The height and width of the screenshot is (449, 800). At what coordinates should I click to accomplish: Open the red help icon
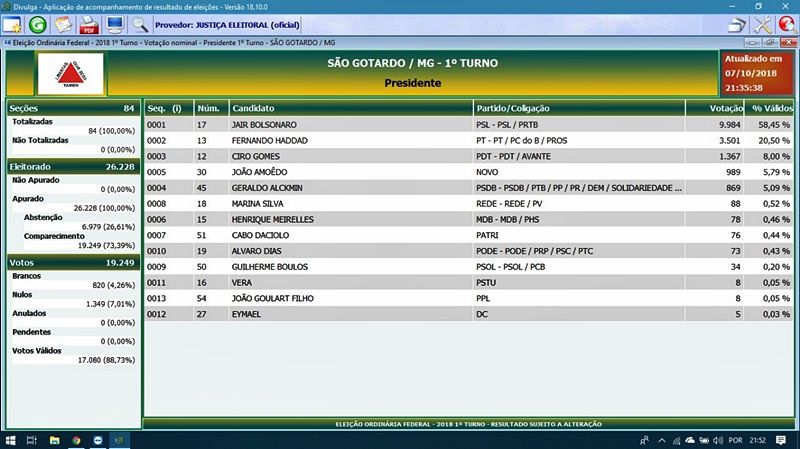point(787,25)
